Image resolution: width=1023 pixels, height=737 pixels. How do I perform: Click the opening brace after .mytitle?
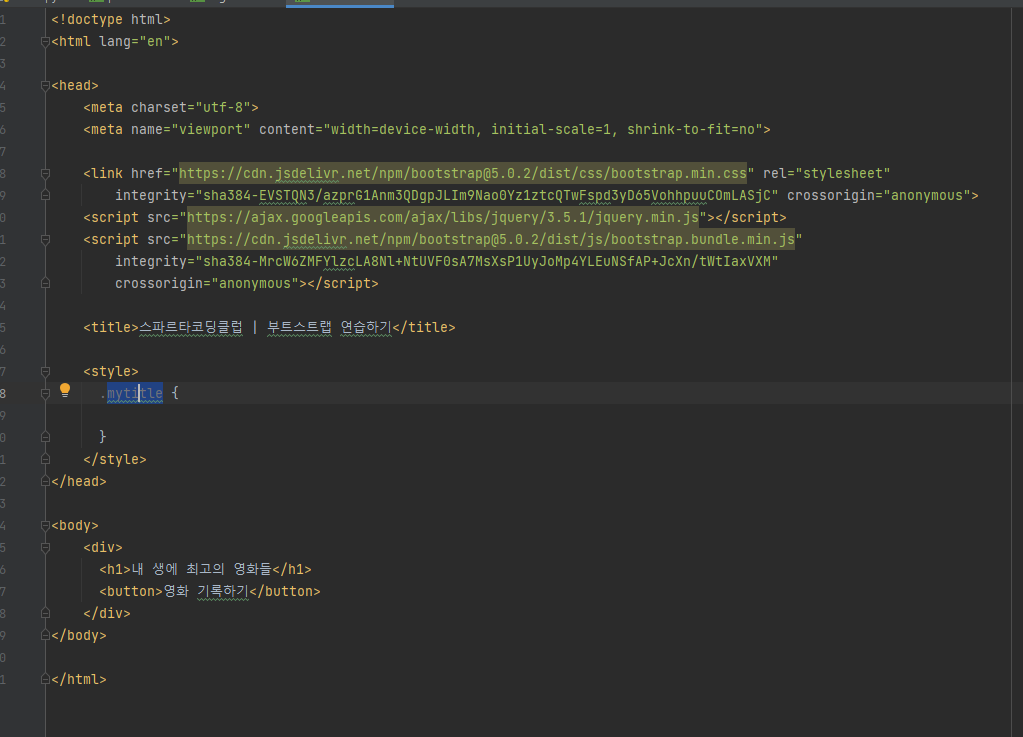click(175, 393)
